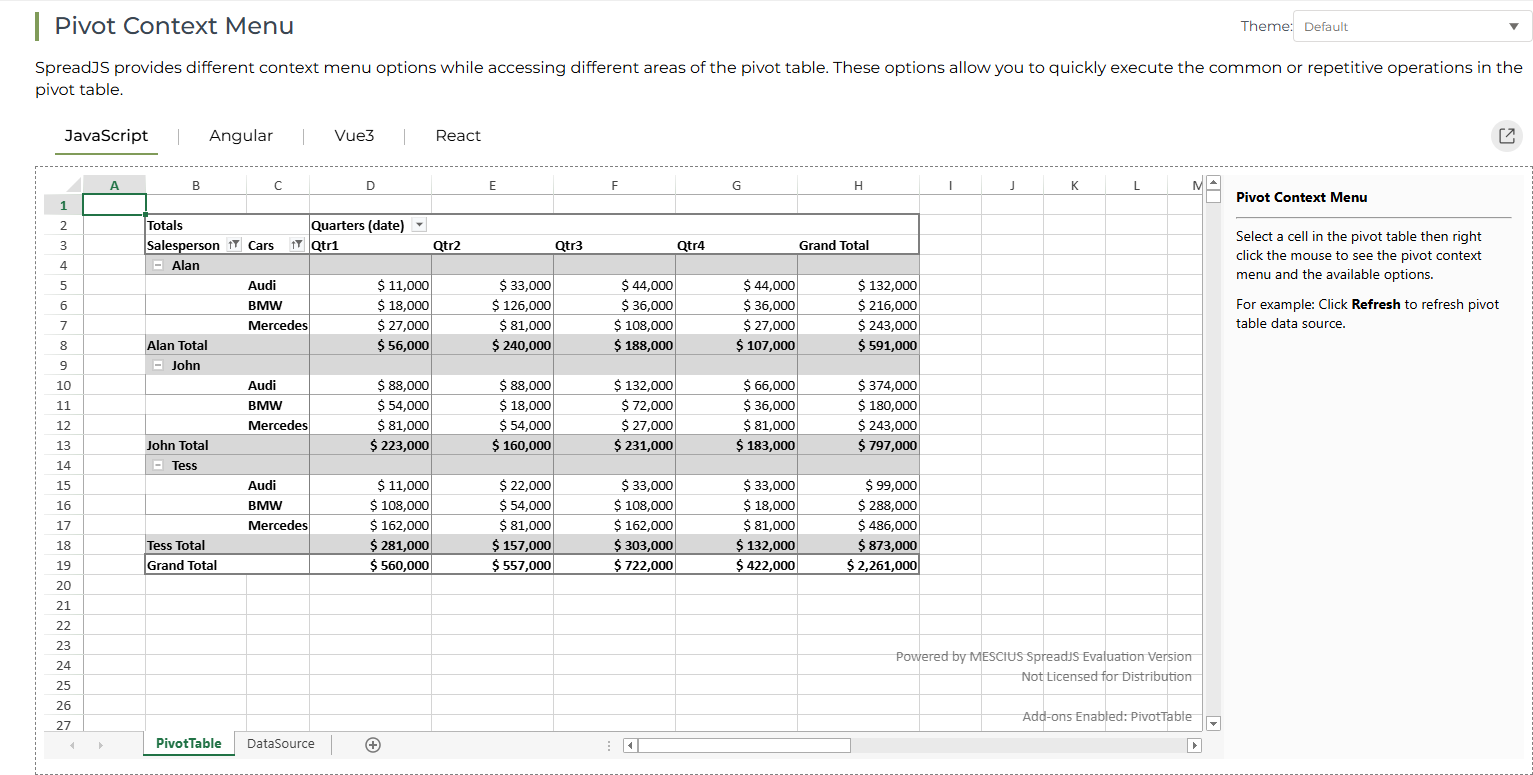Select empty cell A1
Viewport: 1533px width, 775px height.
pyautogui.click(x=114, y=205)
